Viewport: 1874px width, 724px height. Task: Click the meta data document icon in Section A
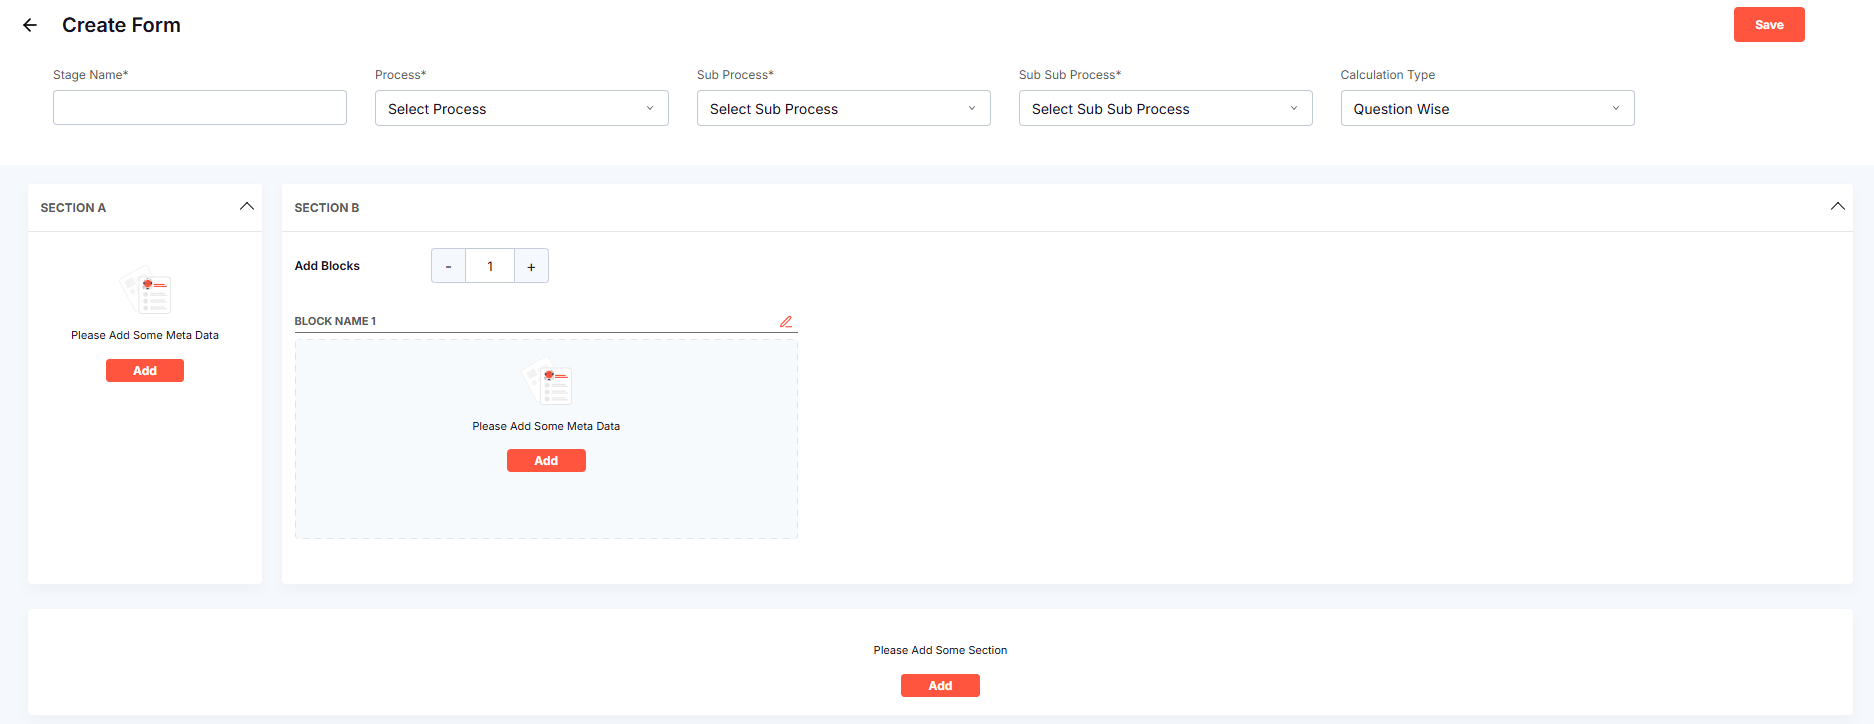pos(146,291)
